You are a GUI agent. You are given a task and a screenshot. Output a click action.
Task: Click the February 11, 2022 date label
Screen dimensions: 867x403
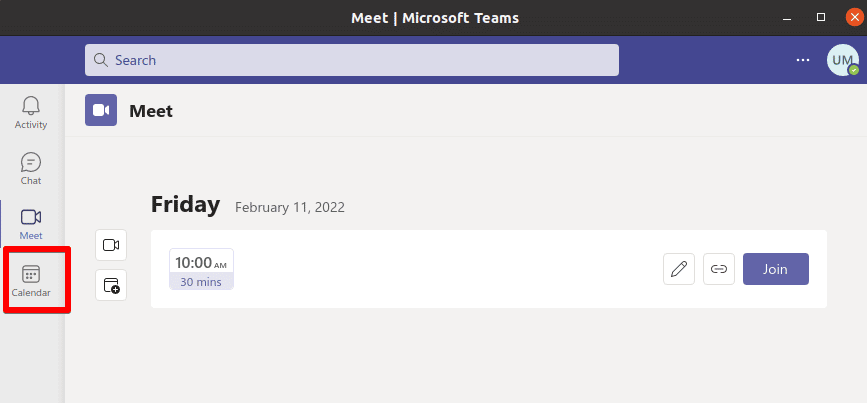290,207
